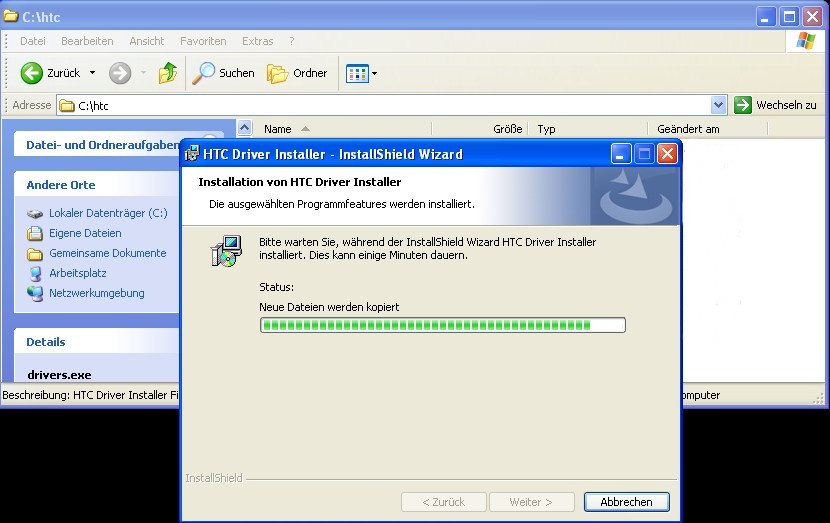
Task: Open Netzwerkumgebung in Andere Orte
Action: 96,293
